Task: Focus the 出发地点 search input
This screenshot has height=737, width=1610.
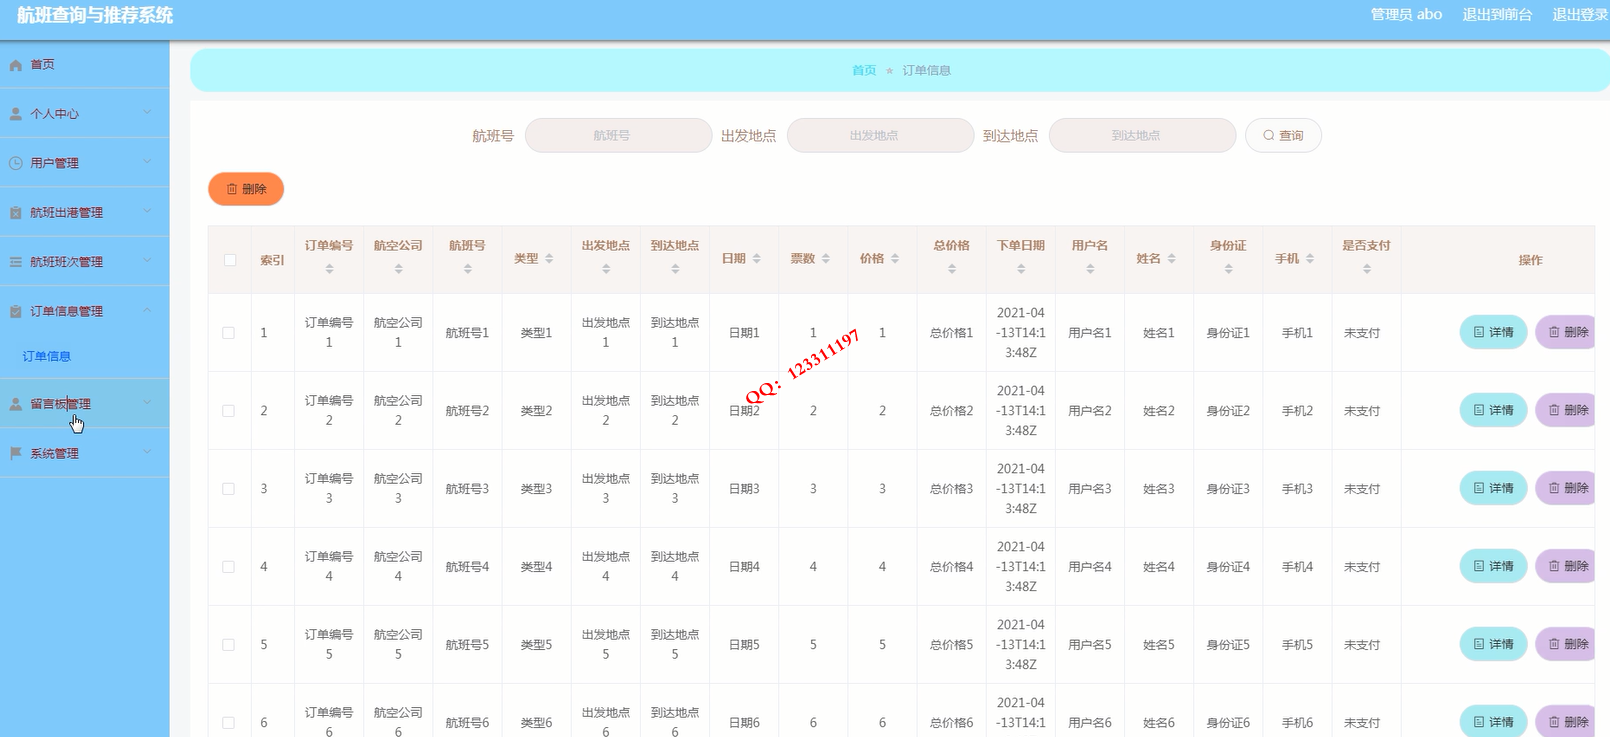Action: click(x=880, y=135)
